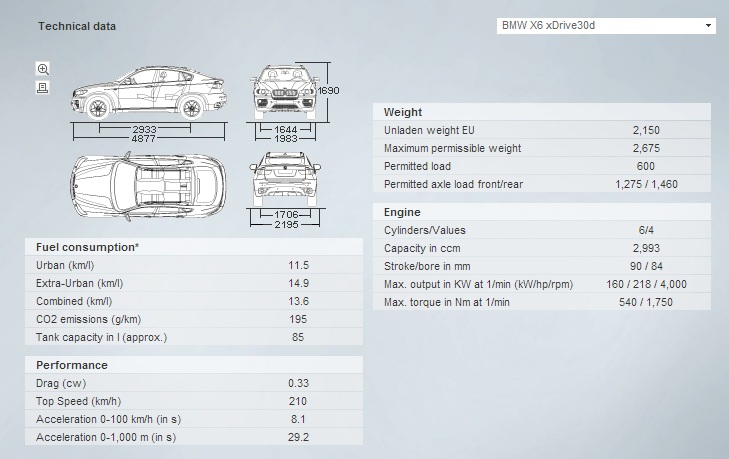The height and width of the screenshot is (459, 729).
Task: Click the 2,993 capacity value
Action: (x=646, y=248)
